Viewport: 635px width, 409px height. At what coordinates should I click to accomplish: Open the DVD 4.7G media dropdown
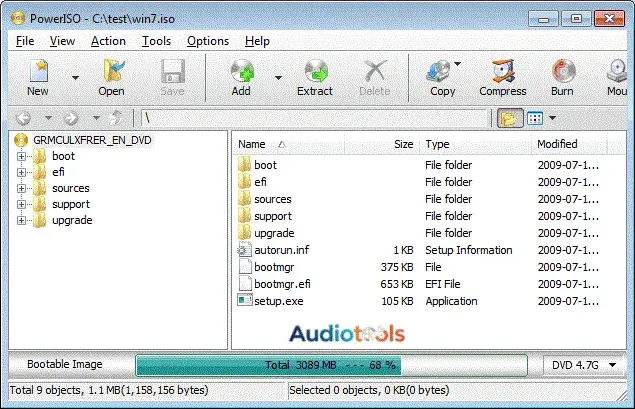[x=584, y=365]
